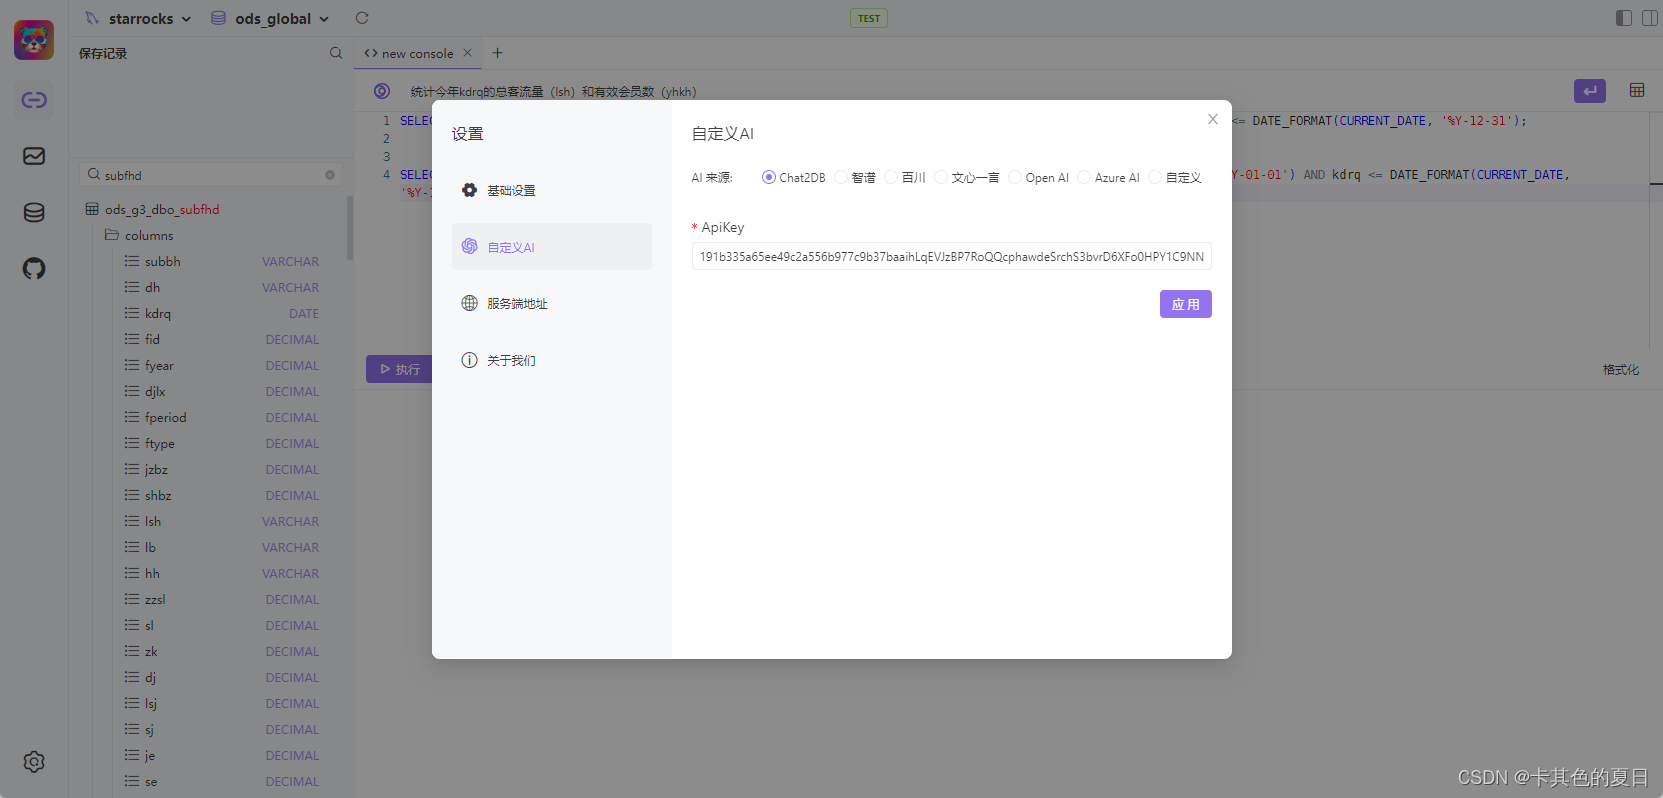Screen dimensions: 1663x798
Task: Select the Azure AI source radio
Action: coord(1084,177)
